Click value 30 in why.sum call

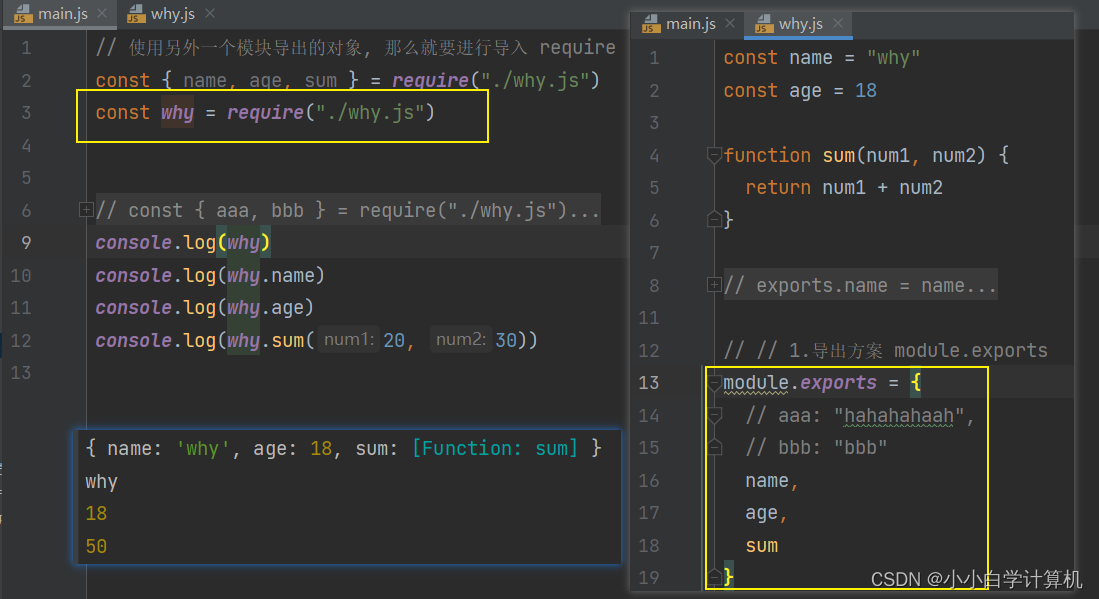coord(506,340)
